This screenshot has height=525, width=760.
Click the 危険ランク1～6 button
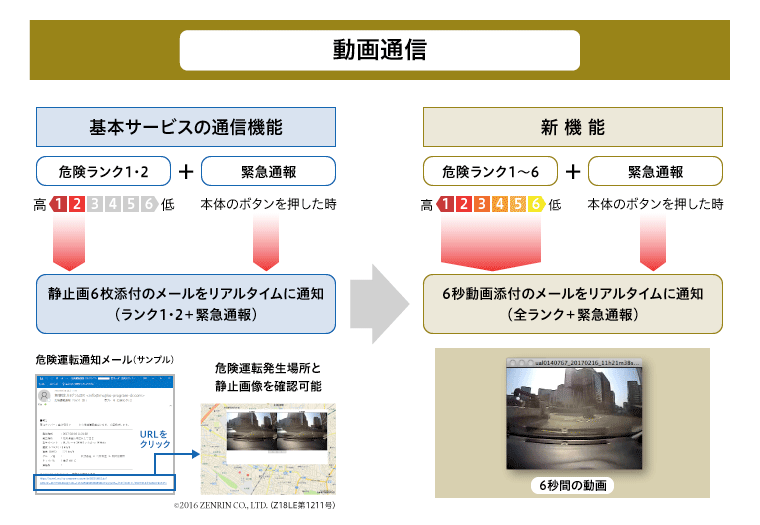click(x=490, y=172)
